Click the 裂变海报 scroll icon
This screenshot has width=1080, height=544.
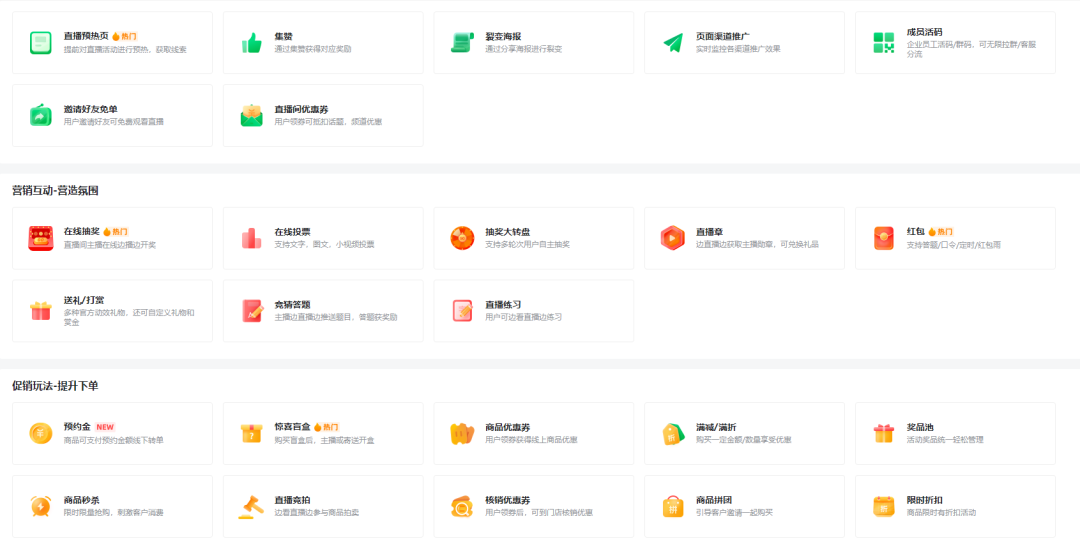(462, 42)
